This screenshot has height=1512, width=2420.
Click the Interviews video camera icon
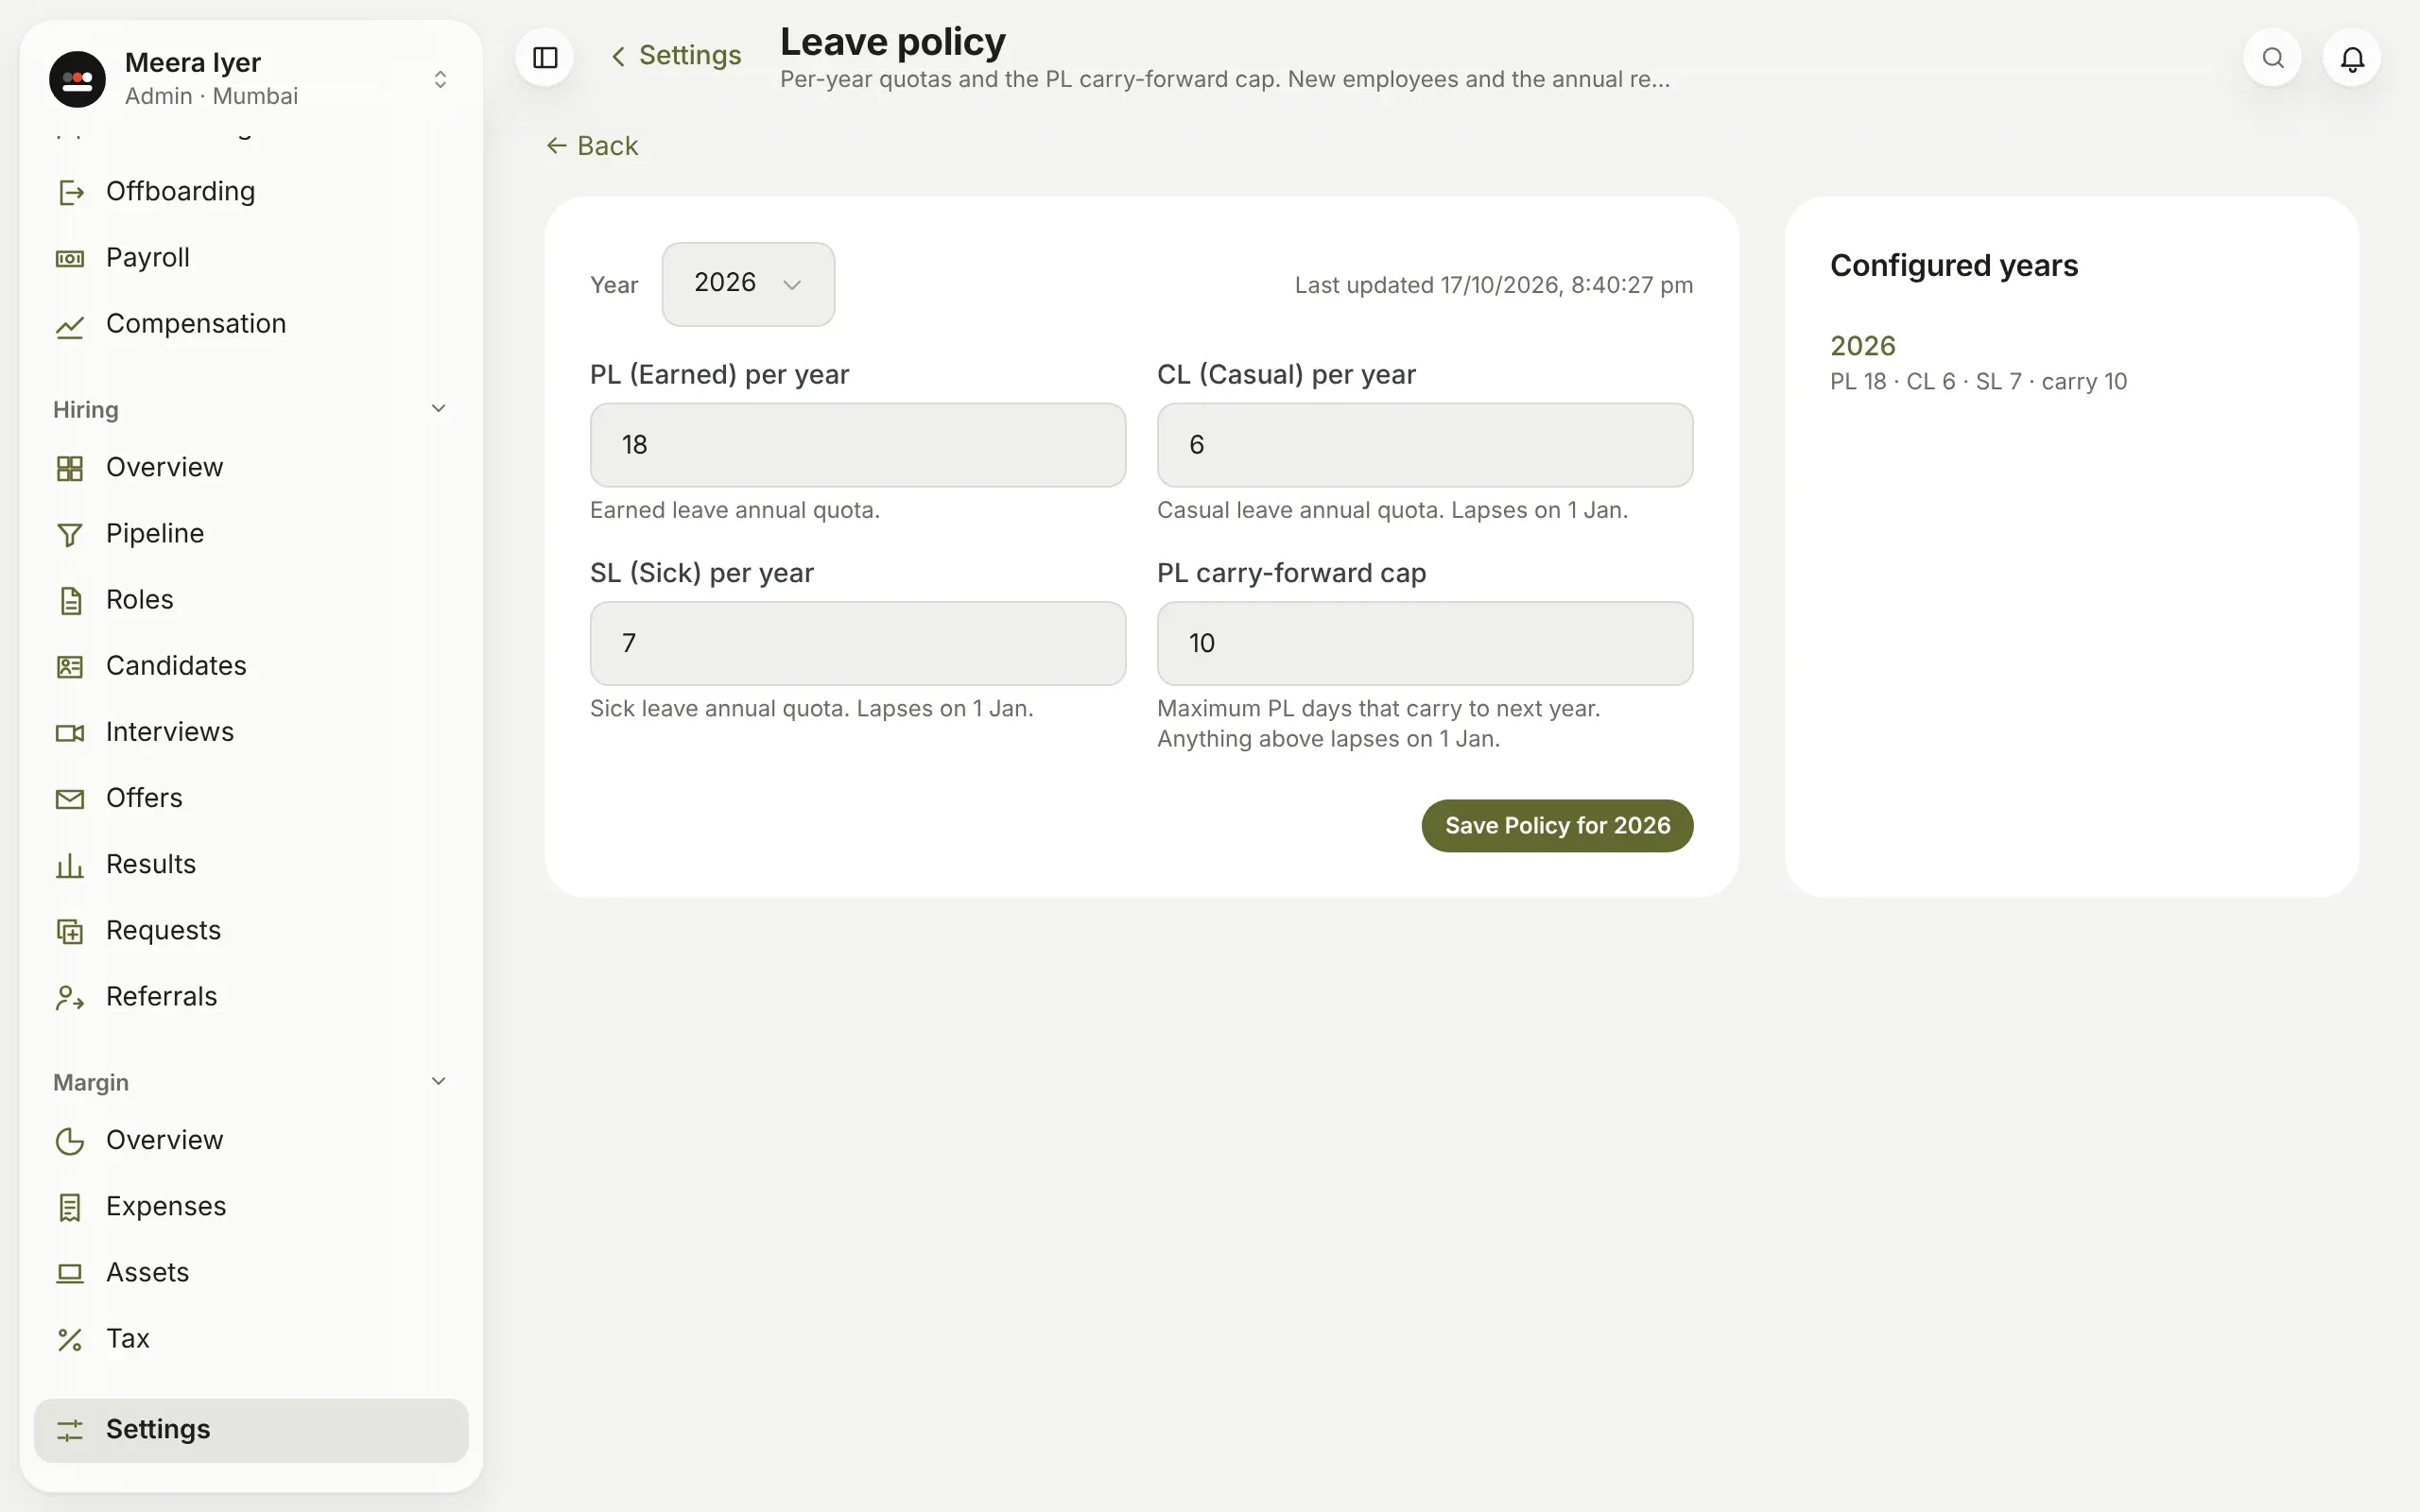(x=70, y=732)
